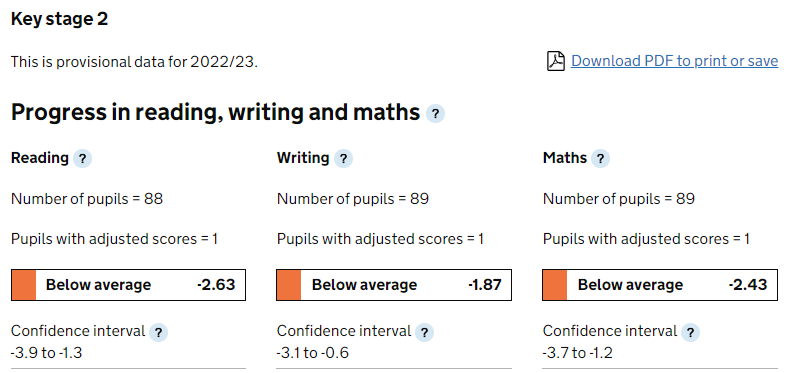This screenshot has width=808, height=373.
Task: Select the Maths score value -2.43
Action: tap(748, 284)
